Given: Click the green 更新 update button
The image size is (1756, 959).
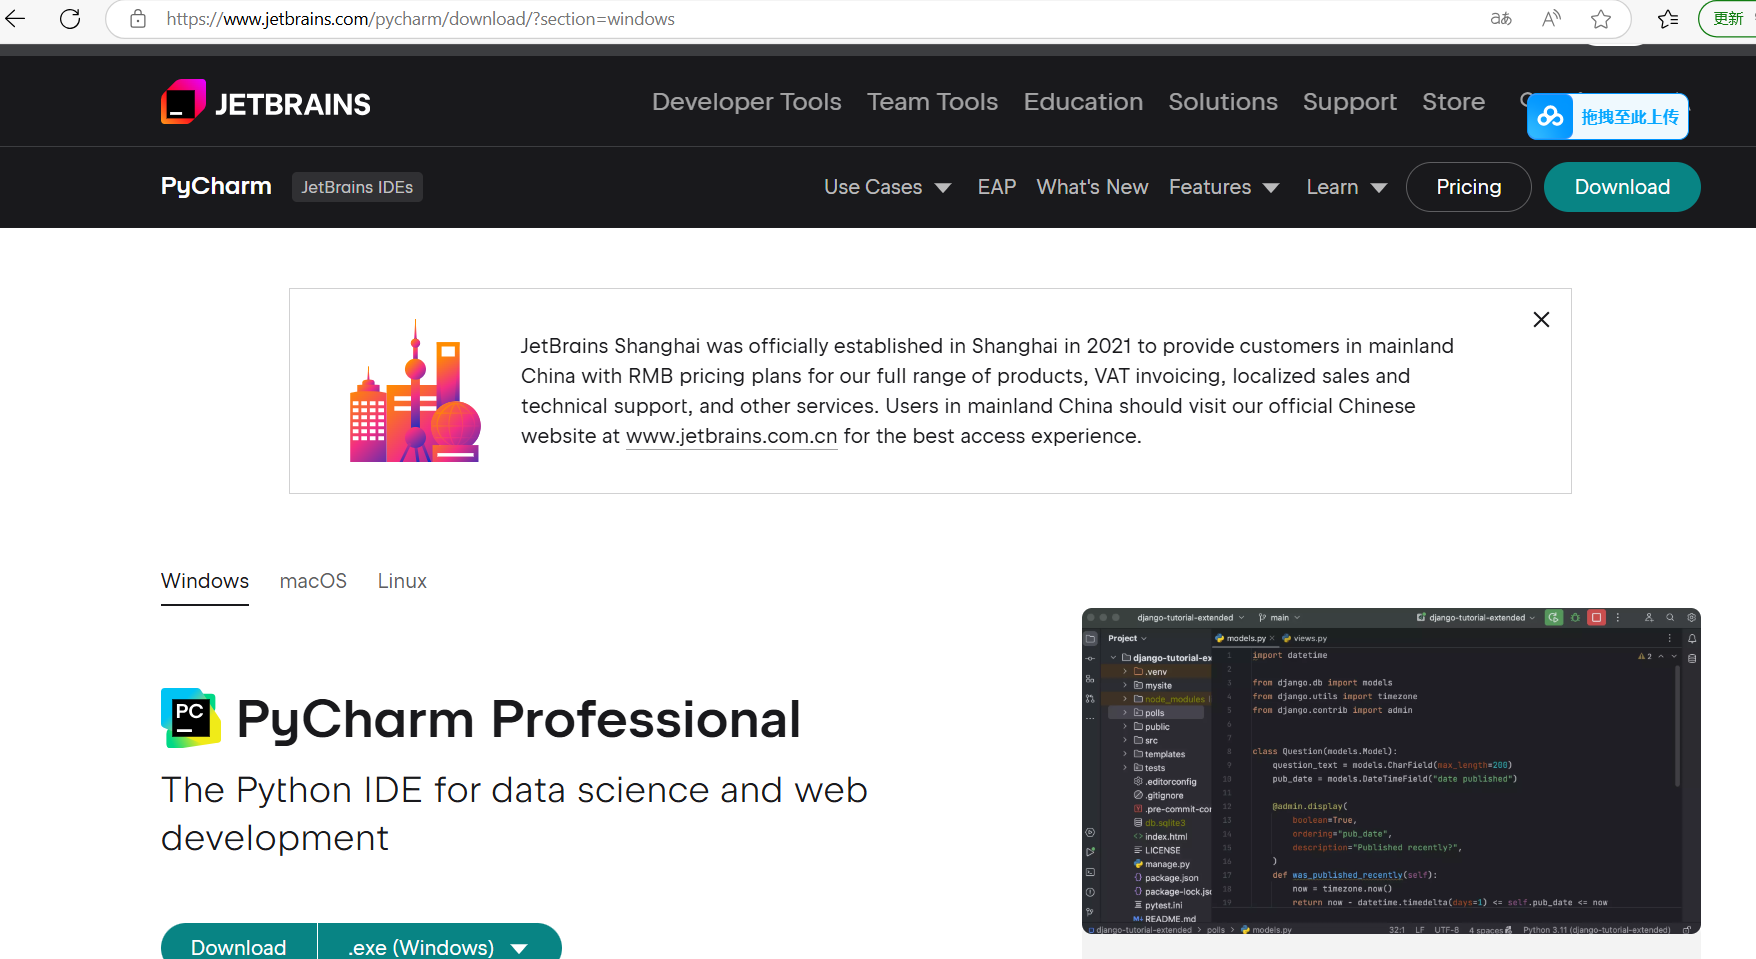Looking at the screenshot, I should [1728, 18].
